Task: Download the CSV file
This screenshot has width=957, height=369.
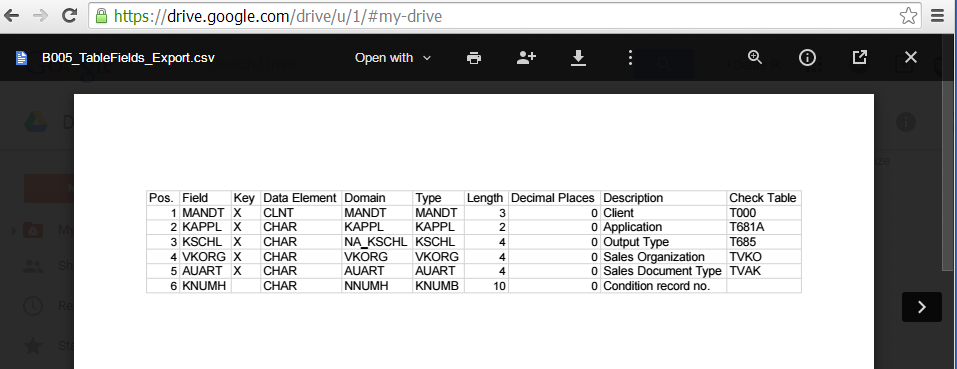Action: (578, 58)
